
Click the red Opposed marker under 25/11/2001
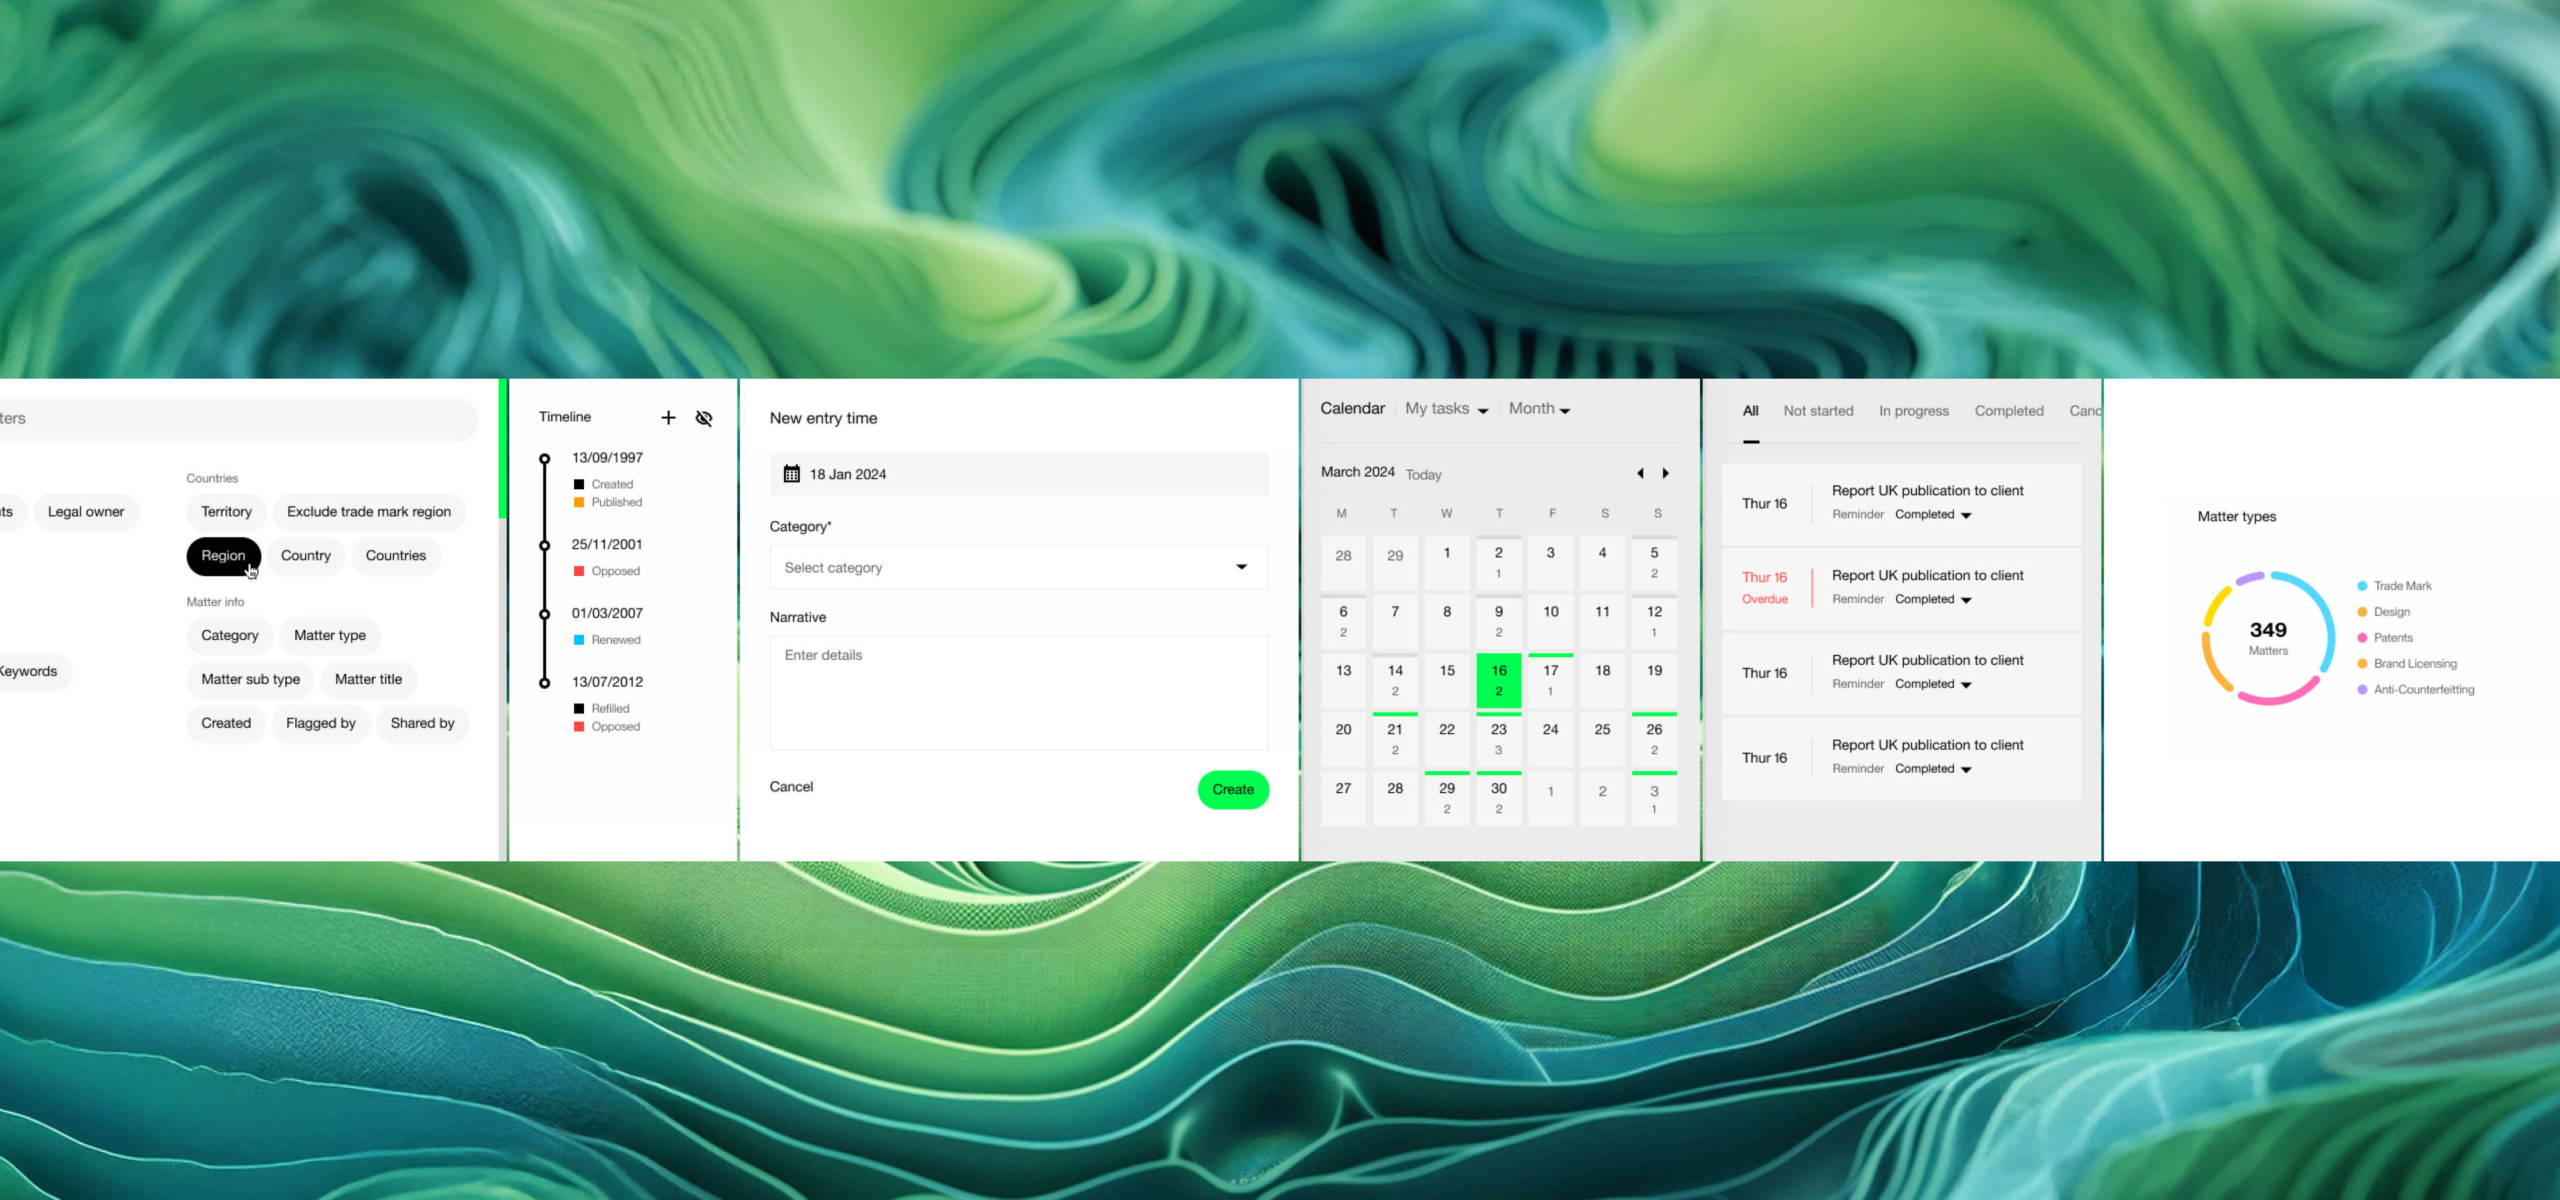point(579,571)
